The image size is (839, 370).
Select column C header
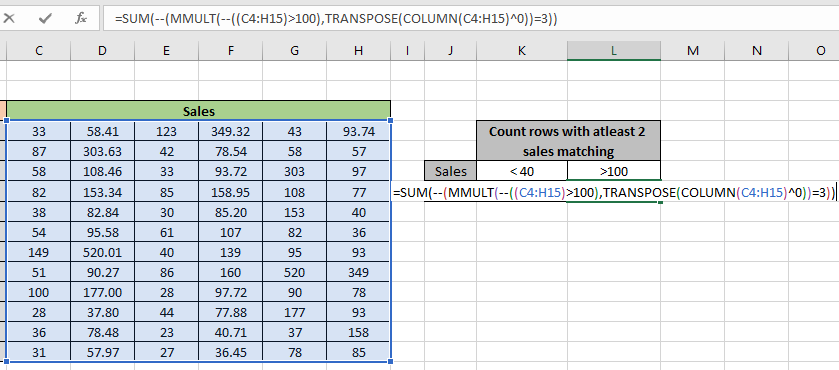point(39,51)
